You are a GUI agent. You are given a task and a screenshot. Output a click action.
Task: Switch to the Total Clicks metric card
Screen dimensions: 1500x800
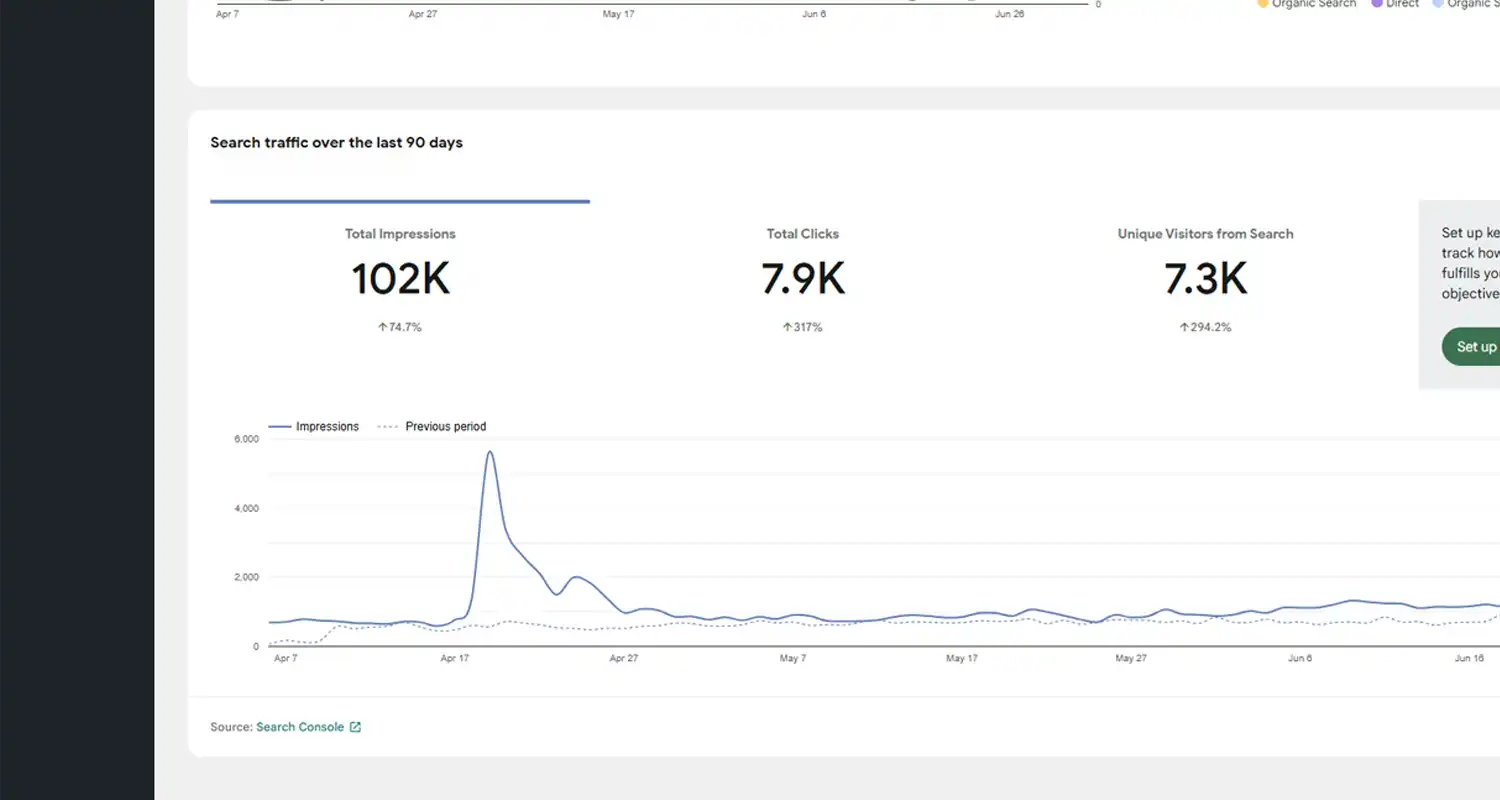pos(802,278)
